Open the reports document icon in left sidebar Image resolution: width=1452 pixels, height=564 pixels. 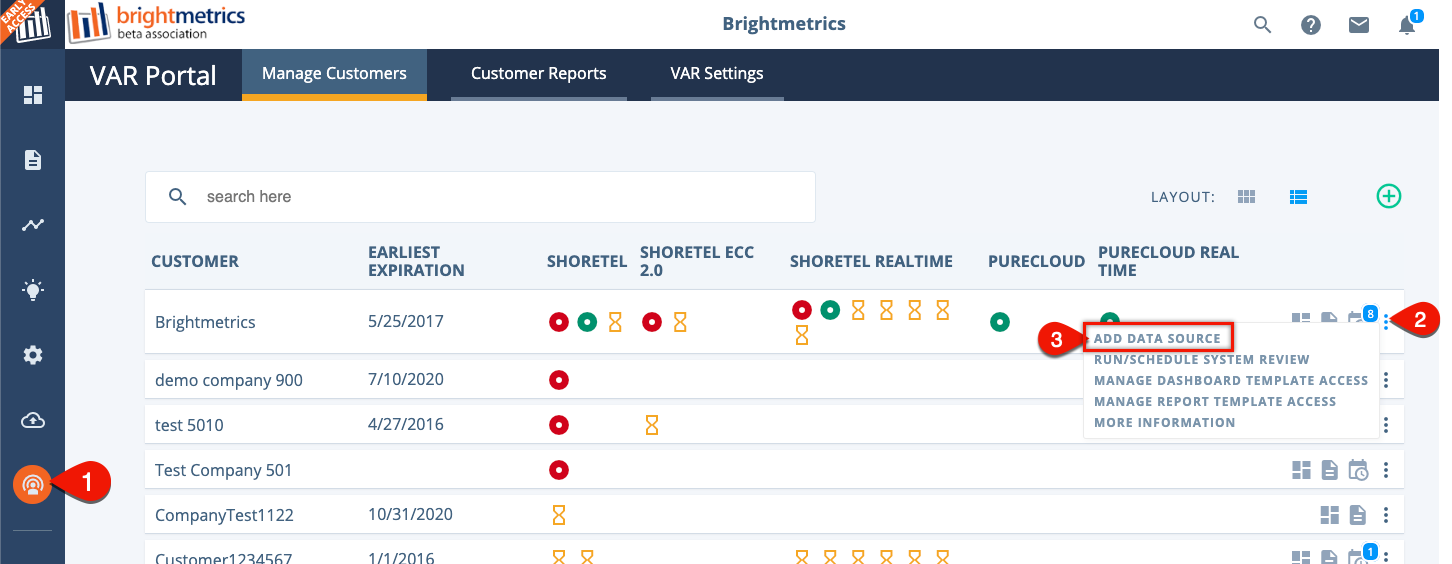coord(33,160)
